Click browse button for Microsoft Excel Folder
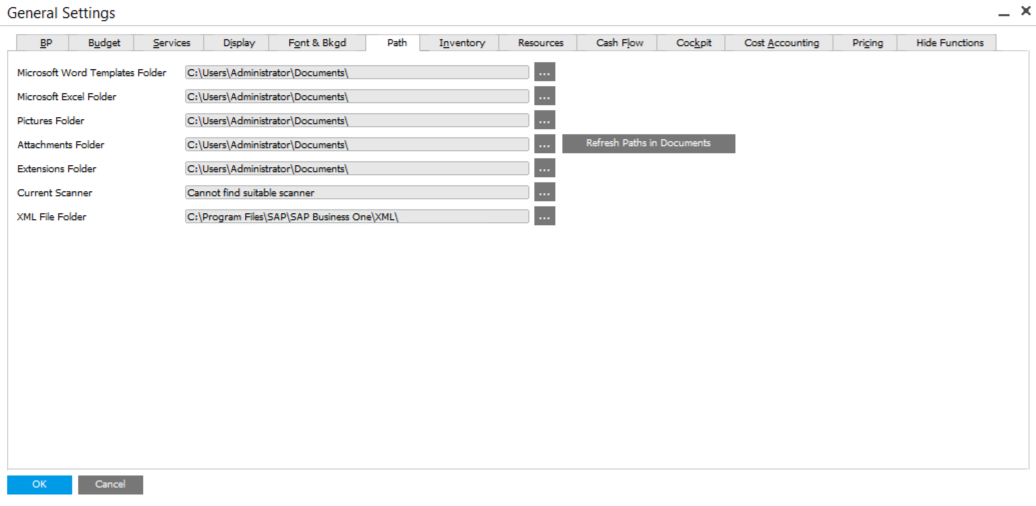Viewport: 1036px width, 506px height. pos(544,97)
